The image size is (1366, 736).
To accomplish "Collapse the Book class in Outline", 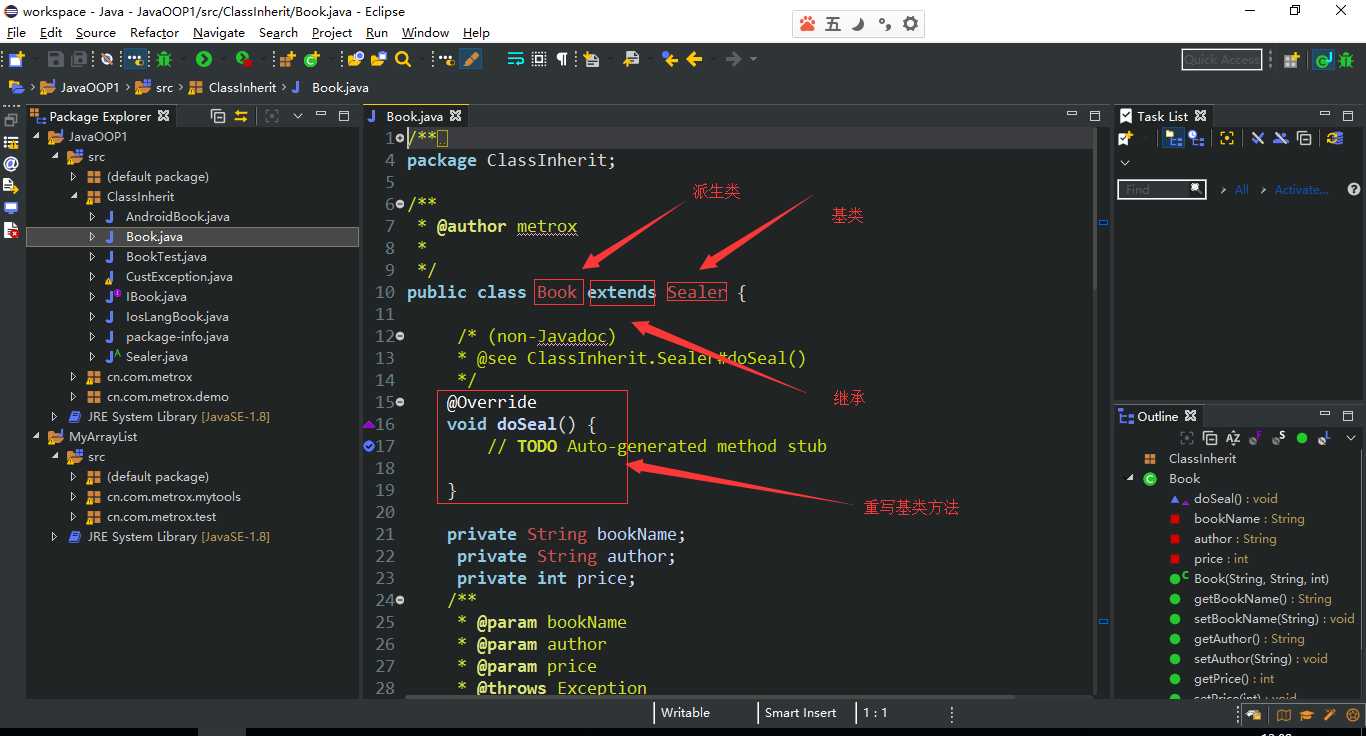I will coord(1129,479).
